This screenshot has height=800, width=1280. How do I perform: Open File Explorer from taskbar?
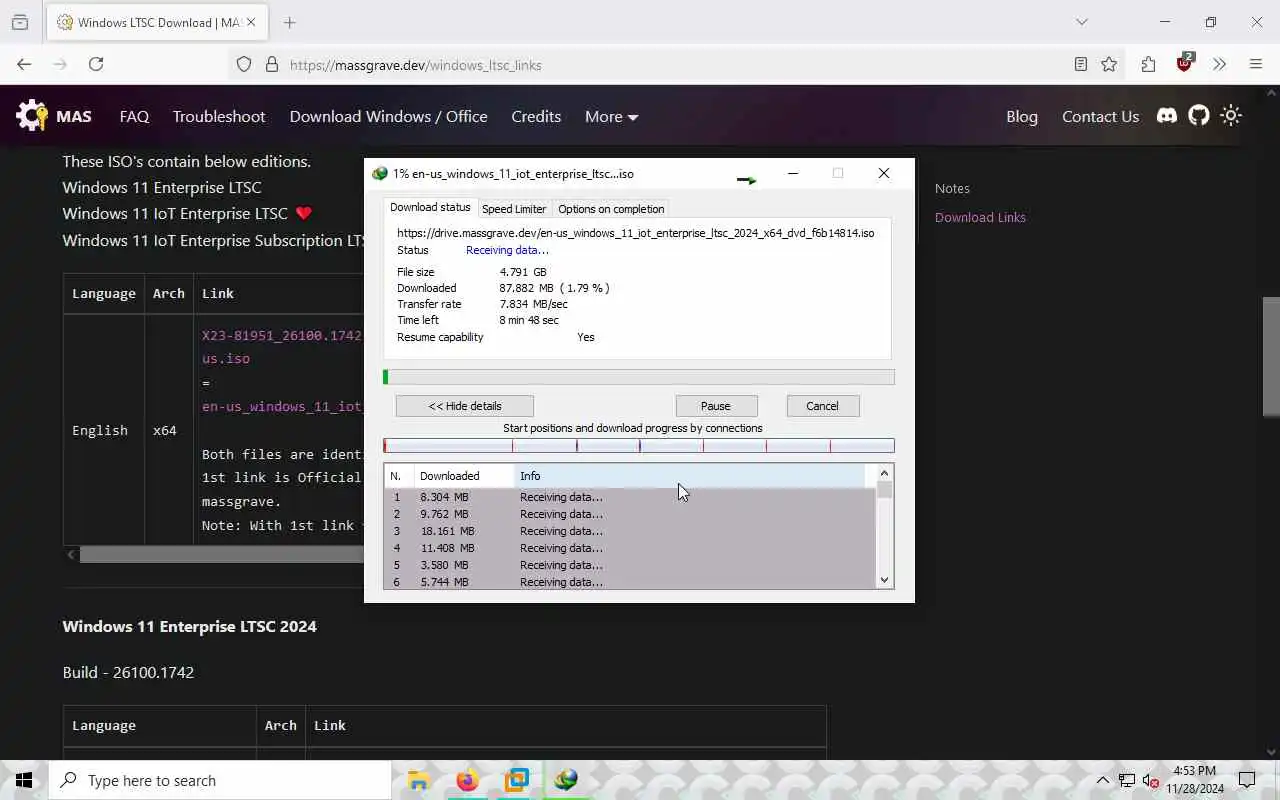click(418, 780)
